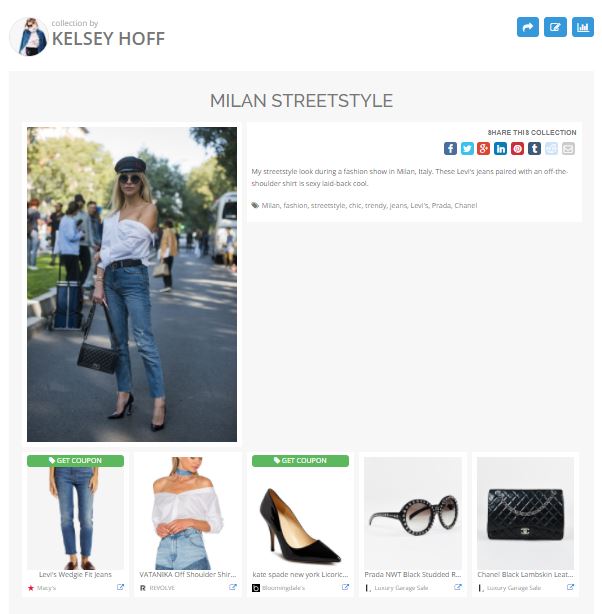Share collection via email envelope icon
Viewport: 602px width, 614px height.
[568, 148]
